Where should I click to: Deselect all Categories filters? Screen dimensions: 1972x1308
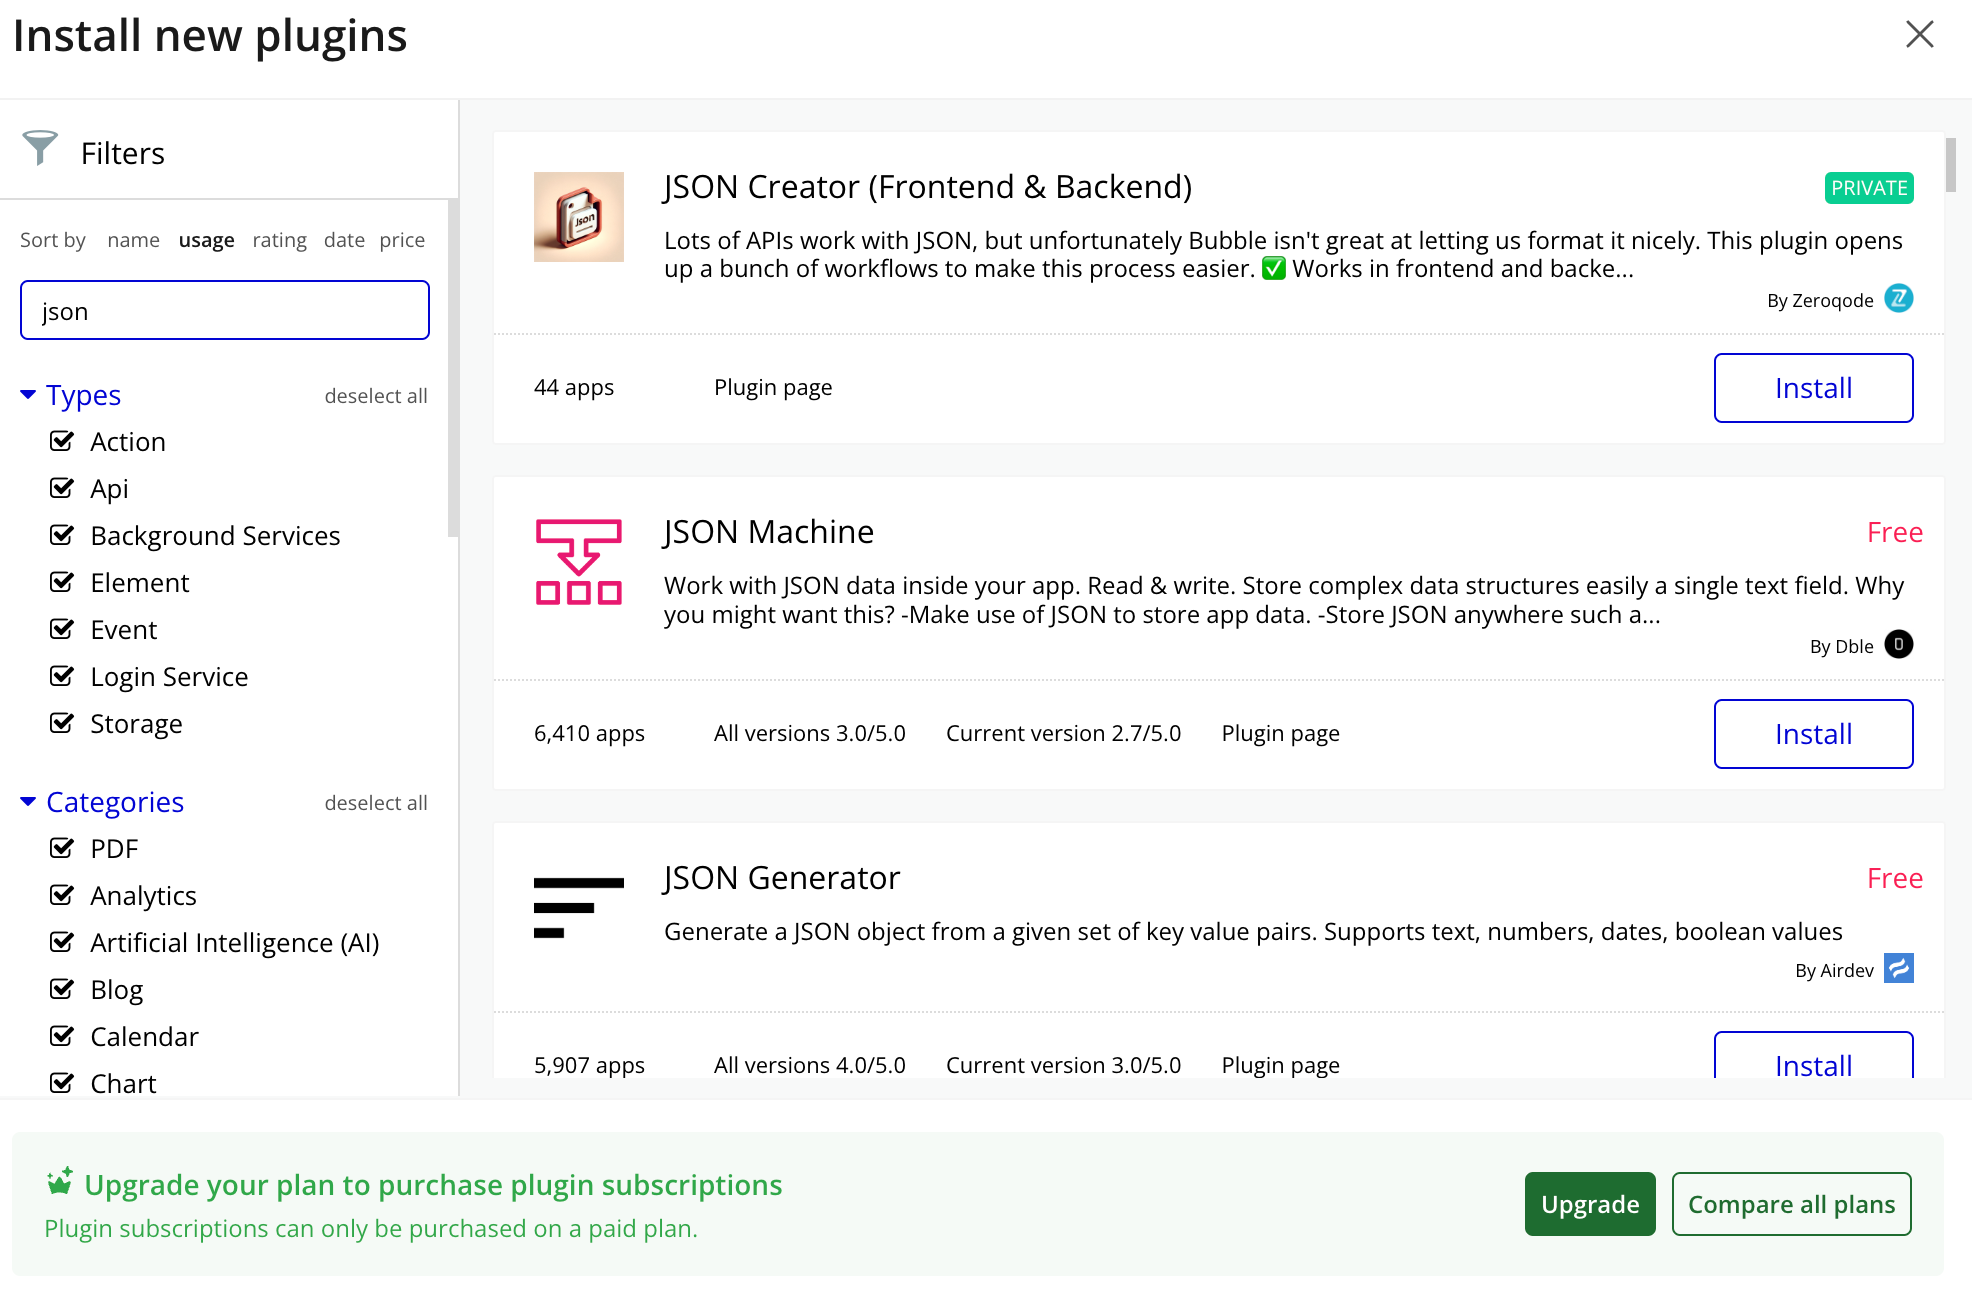[376, 803]
